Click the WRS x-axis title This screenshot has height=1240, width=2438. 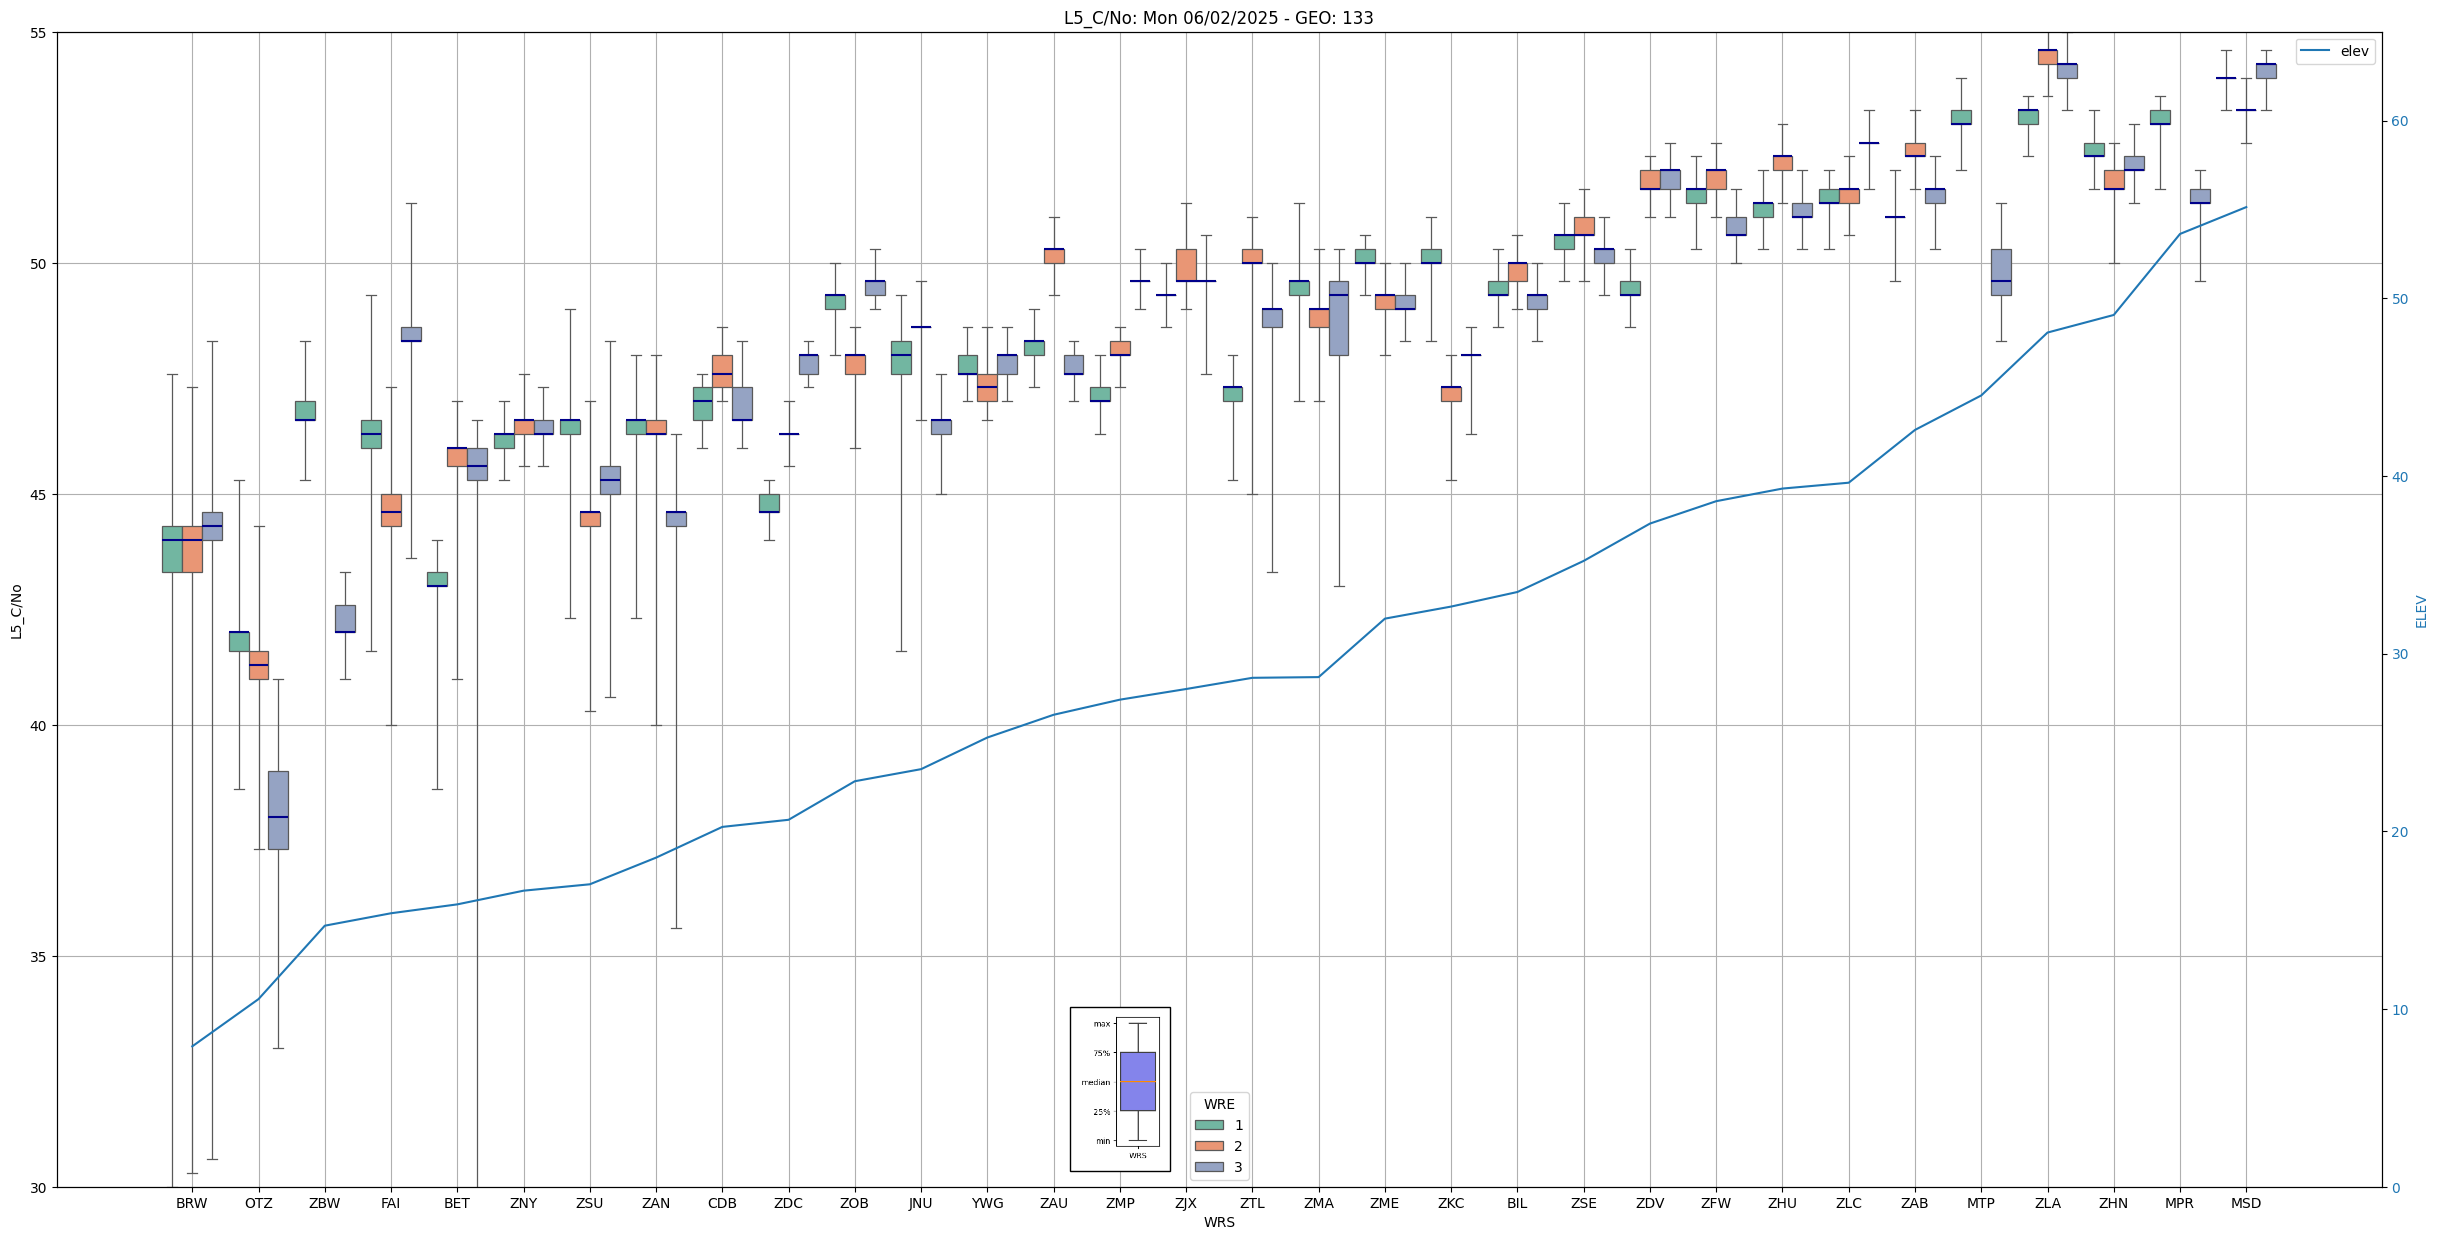click(x=1219, y=1222)
